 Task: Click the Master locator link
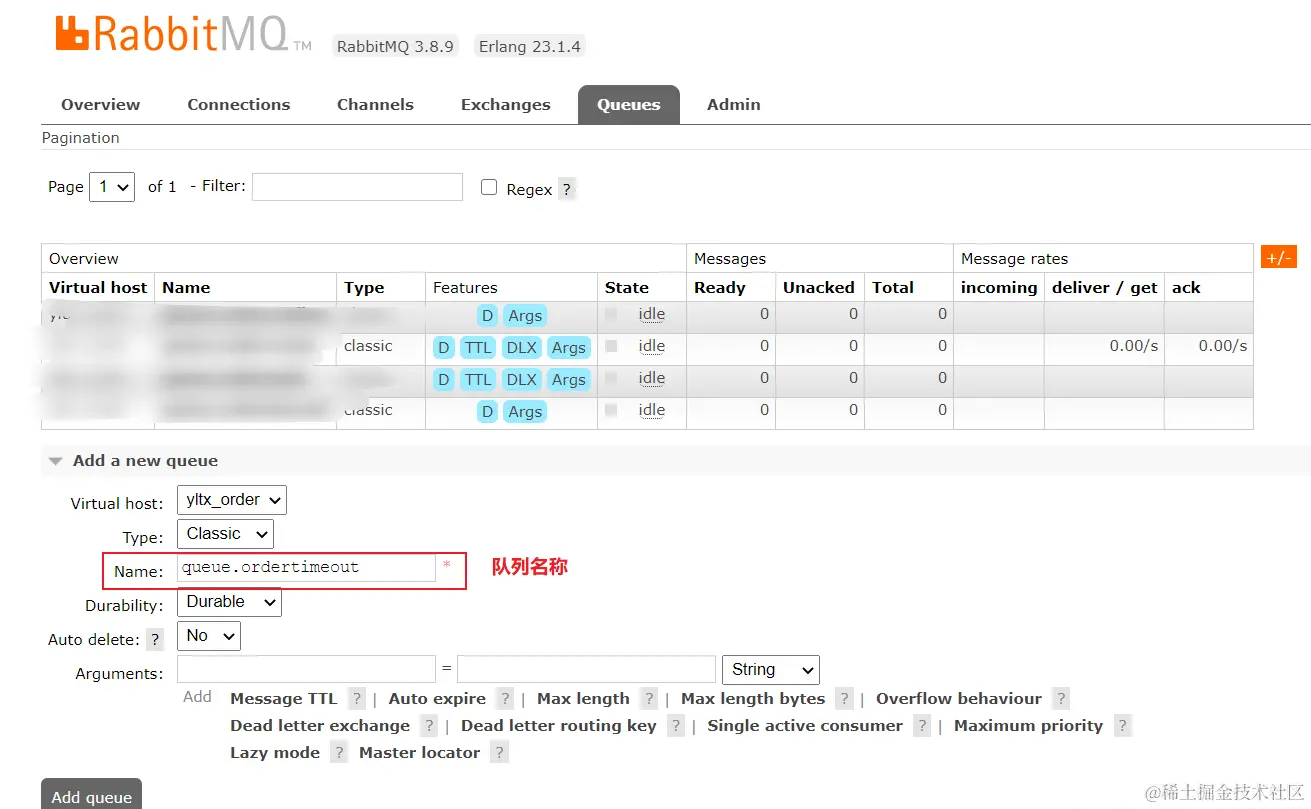tap(420, 753)
